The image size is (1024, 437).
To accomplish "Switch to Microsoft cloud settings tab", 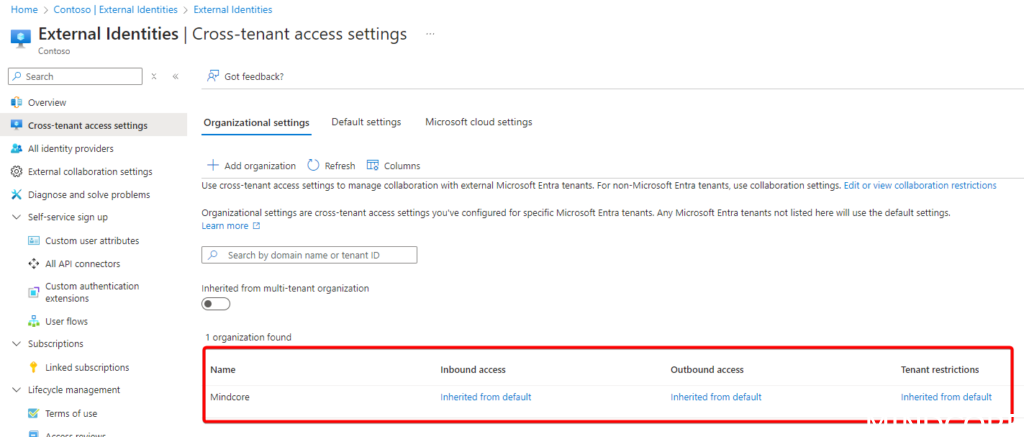I will (x=478, y=122).
